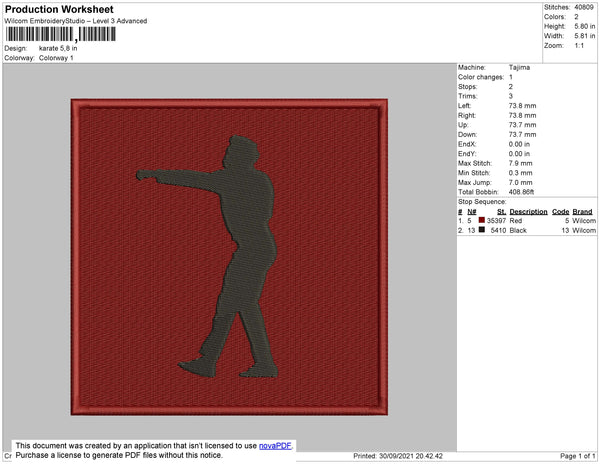Click the Colors value 2

(x=576, y=17)
